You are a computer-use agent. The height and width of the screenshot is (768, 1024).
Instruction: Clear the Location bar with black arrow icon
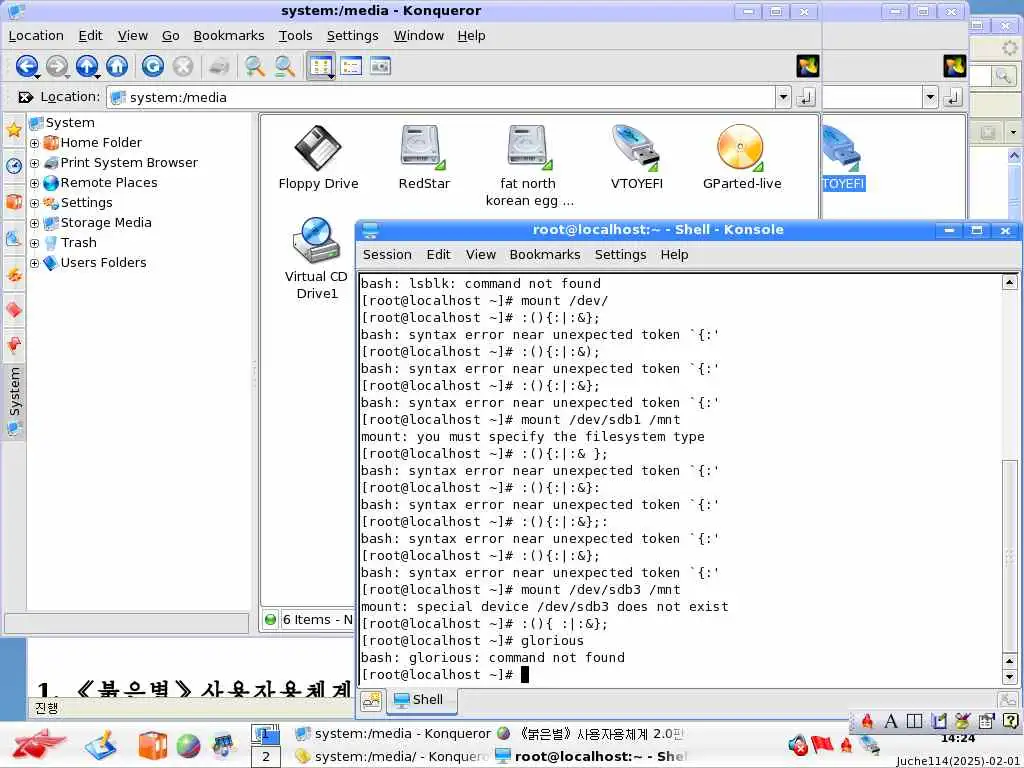tap(25, 97)
